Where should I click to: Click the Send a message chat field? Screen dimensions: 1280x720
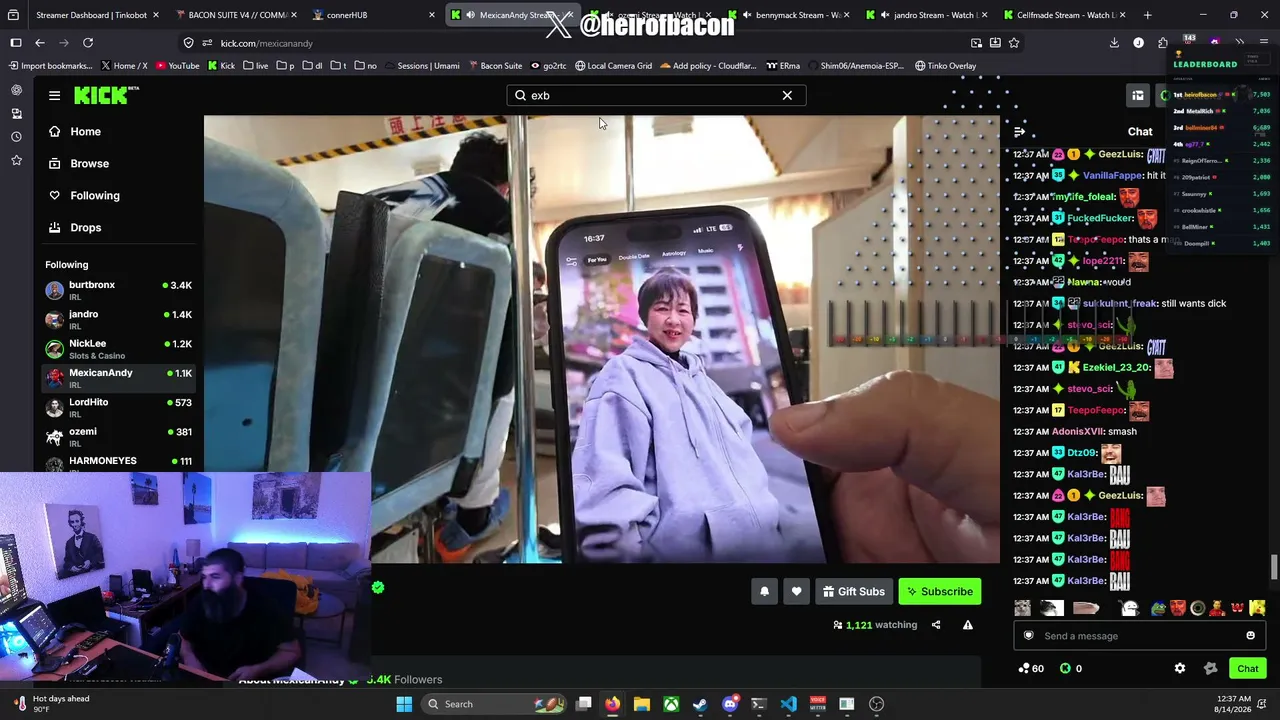pyautogui.click(x=1139, y=636)
